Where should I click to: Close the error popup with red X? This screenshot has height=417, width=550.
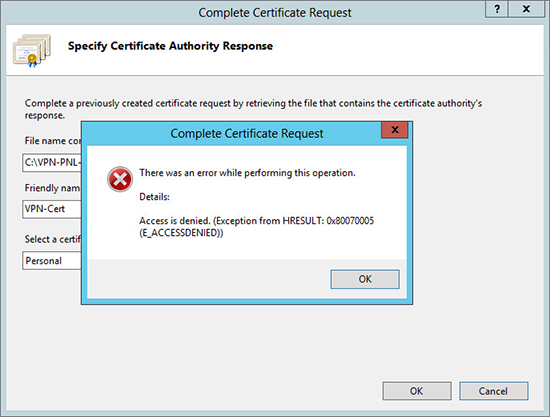(x=395, y=130)
